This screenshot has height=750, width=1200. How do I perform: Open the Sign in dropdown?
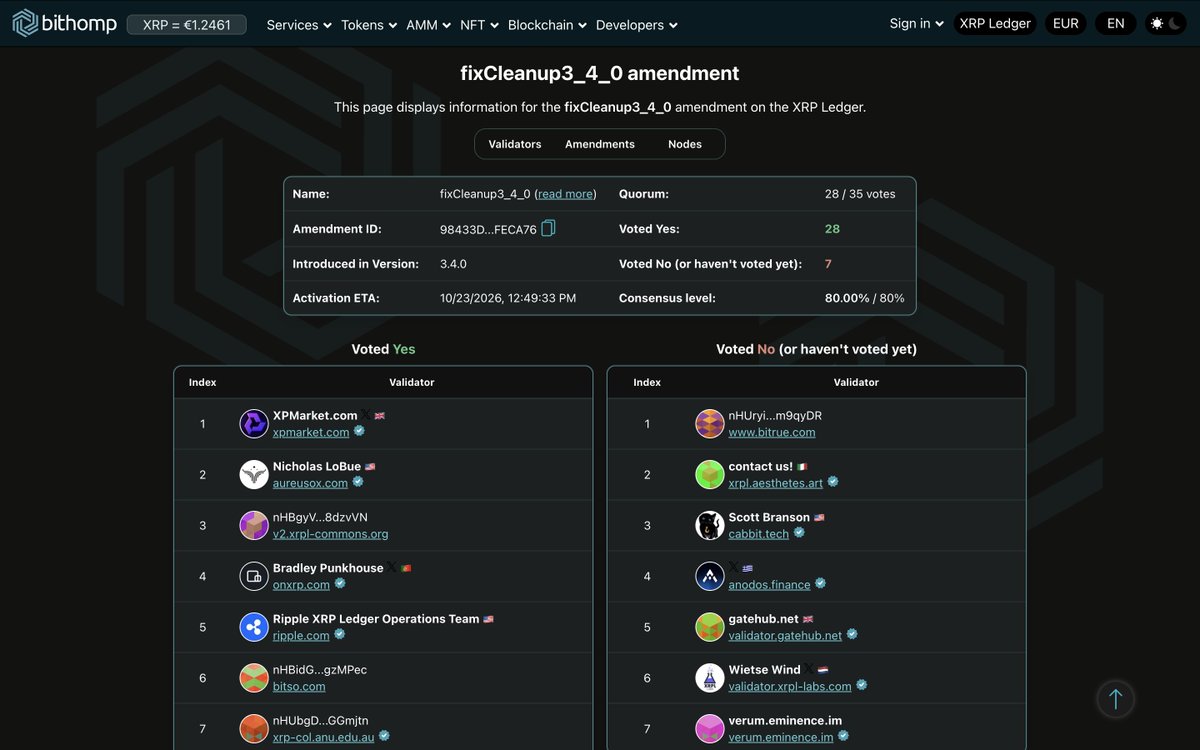coord(917,24)
